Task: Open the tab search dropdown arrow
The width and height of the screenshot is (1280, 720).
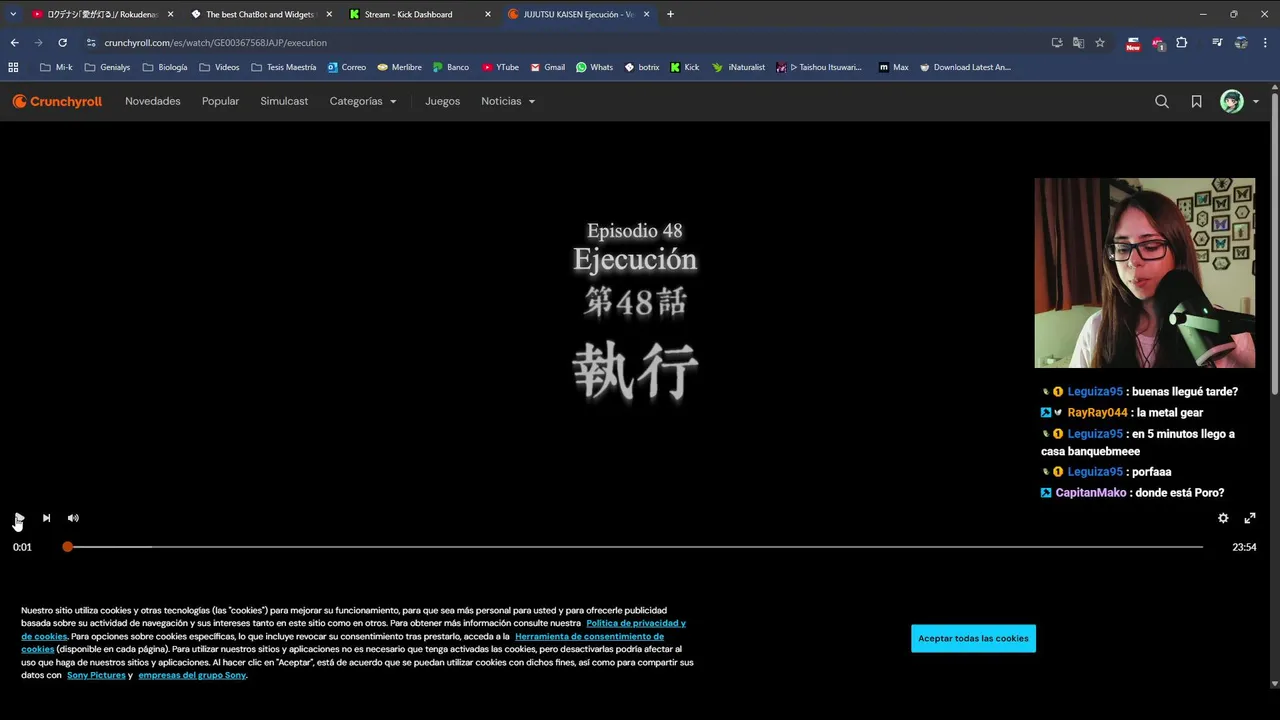Action: (13, 14)
